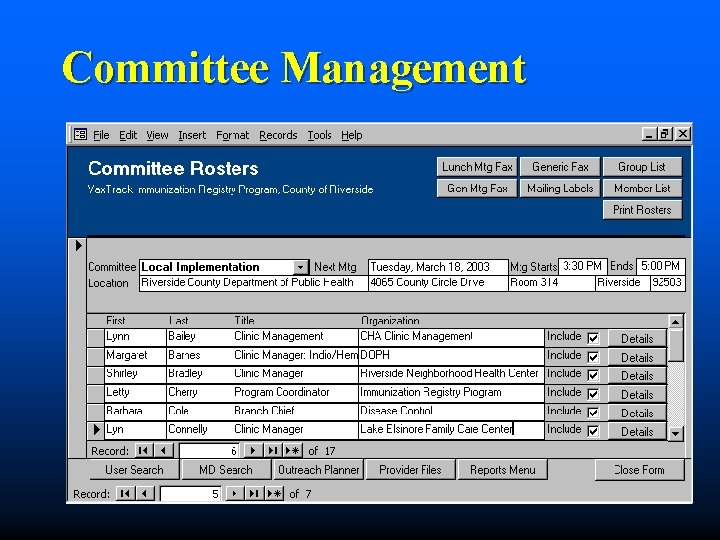
Task: Open Provider Files
Action: (410, 470)
